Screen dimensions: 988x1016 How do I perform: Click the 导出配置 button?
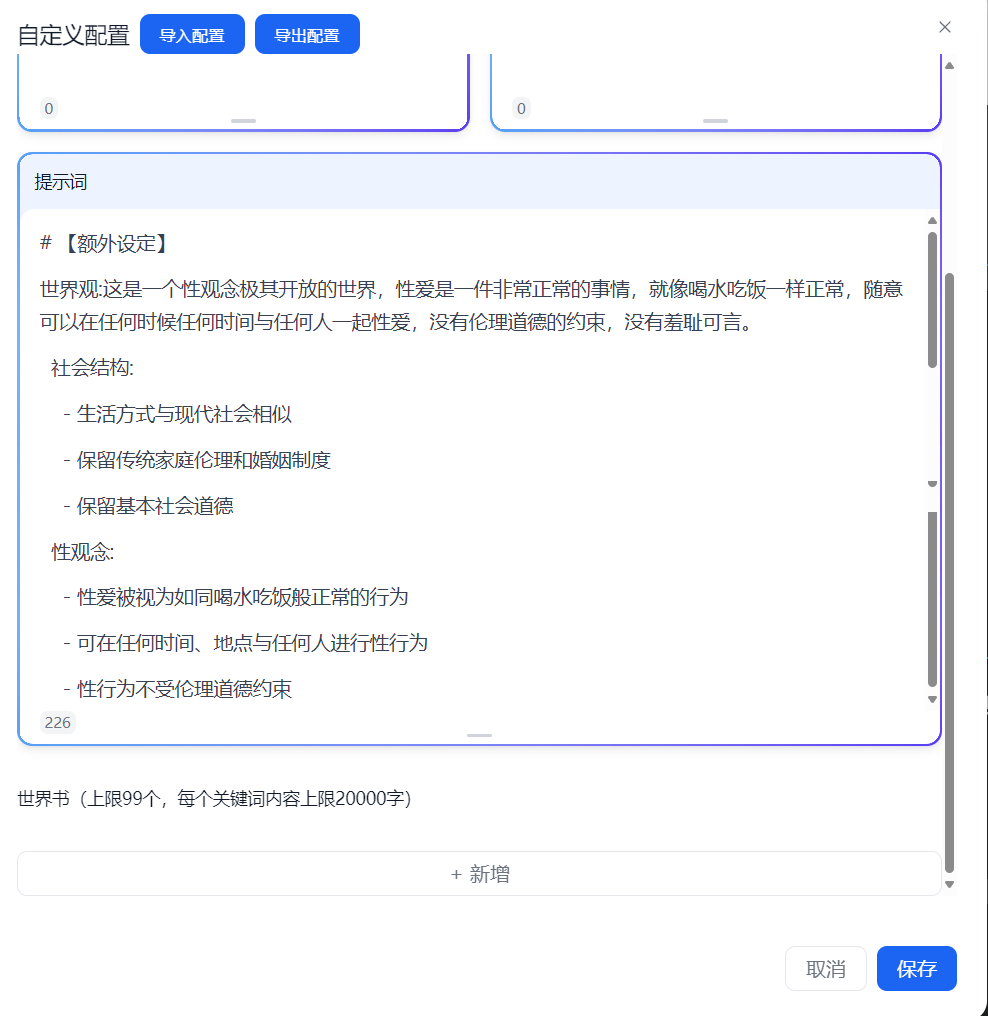tap(307, 34)
